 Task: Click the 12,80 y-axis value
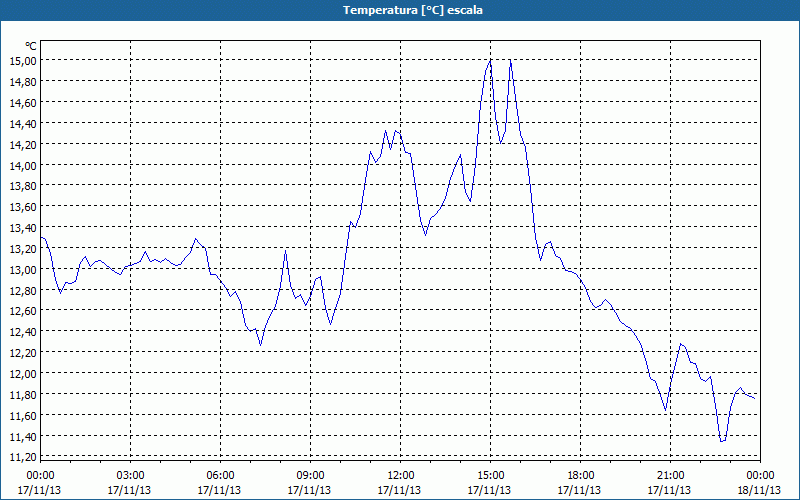tap(23, 290)
